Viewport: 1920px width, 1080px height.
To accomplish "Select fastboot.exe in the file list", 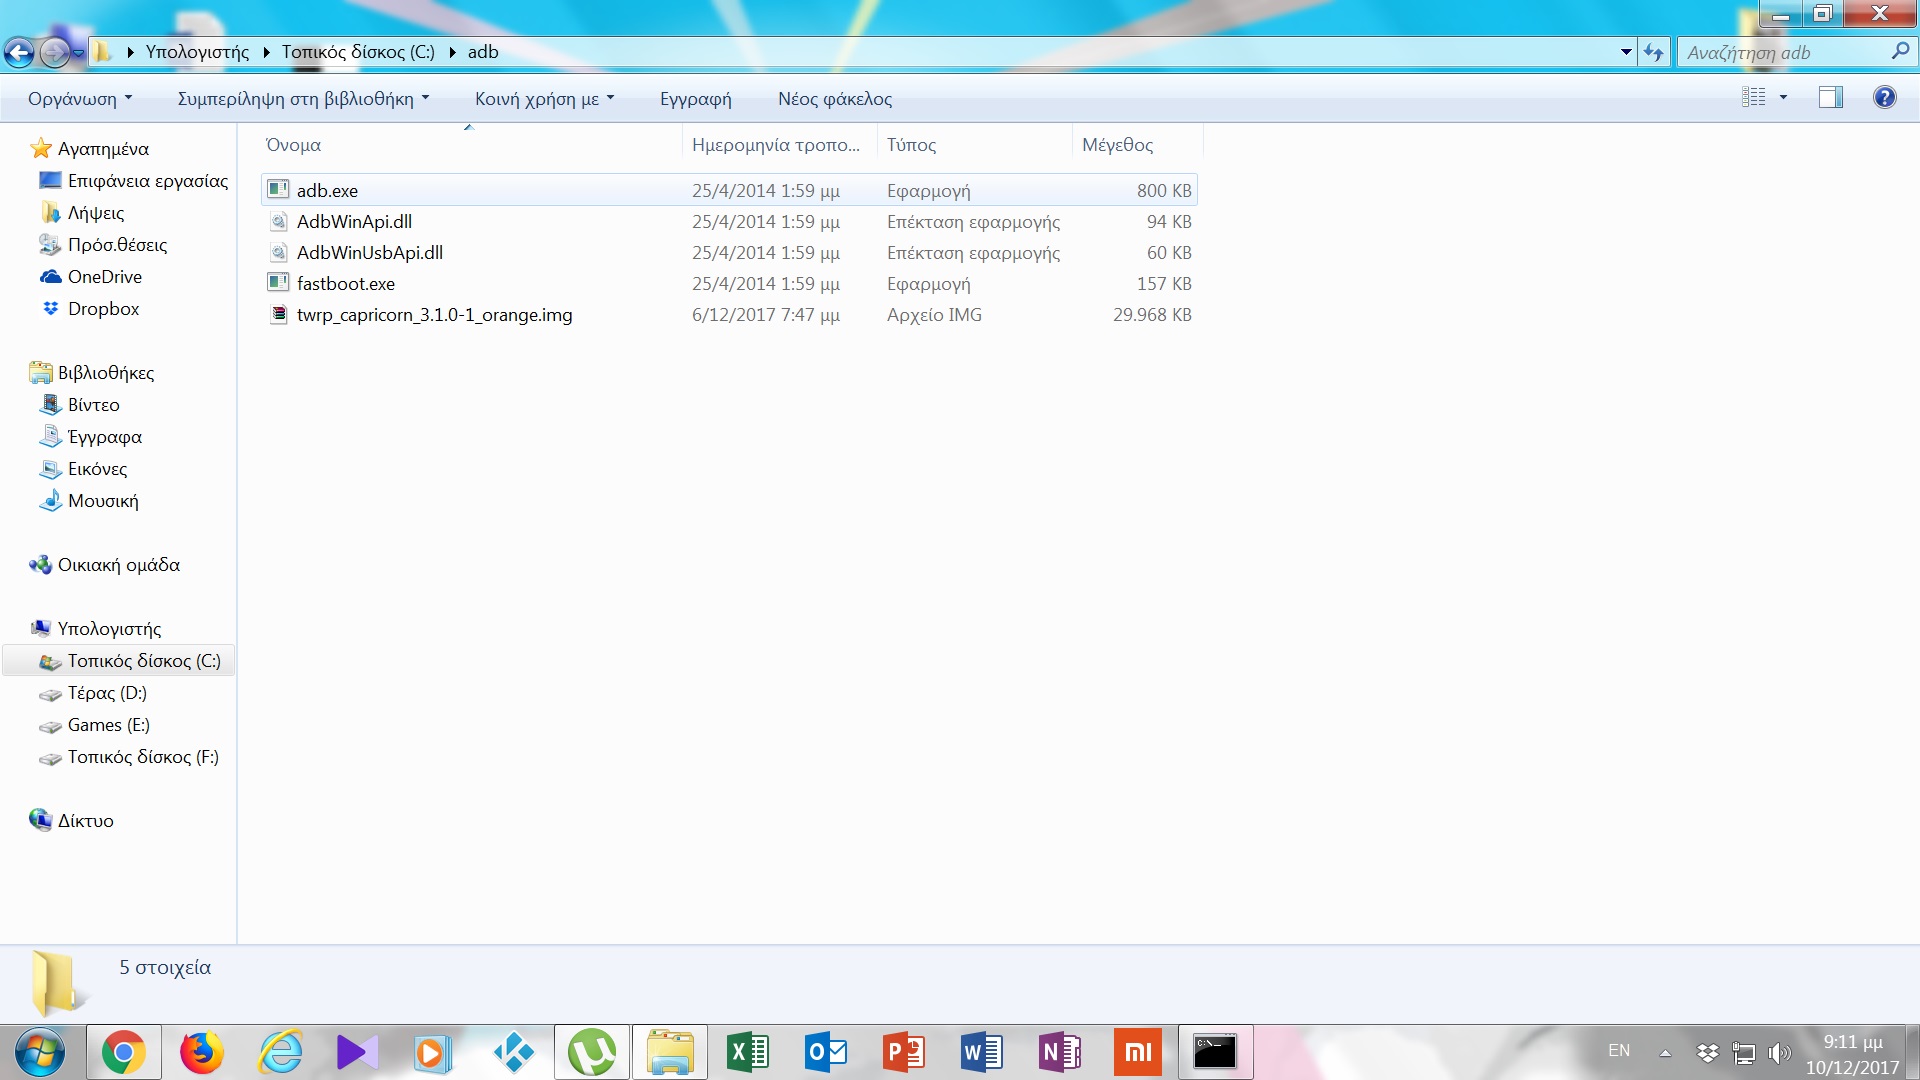I will (345, 284).
